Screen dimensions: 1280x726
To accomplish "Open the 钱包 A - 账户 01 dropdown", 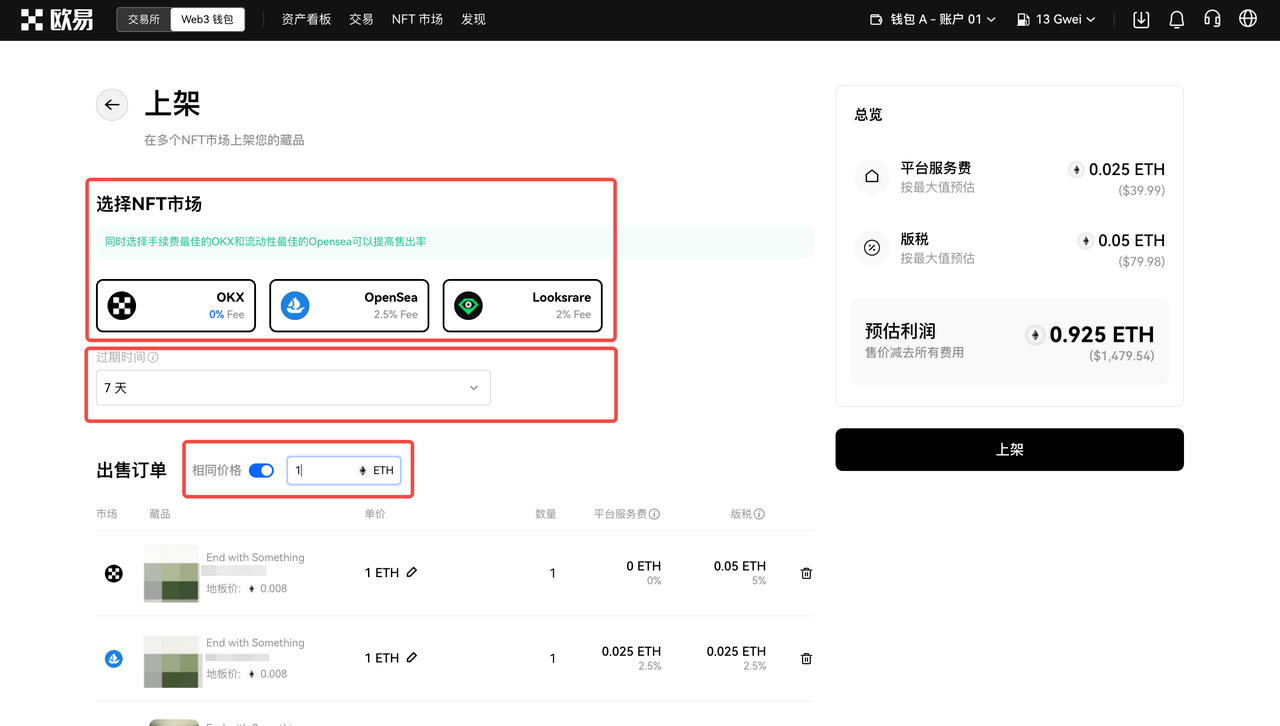I will coord(933,19).
